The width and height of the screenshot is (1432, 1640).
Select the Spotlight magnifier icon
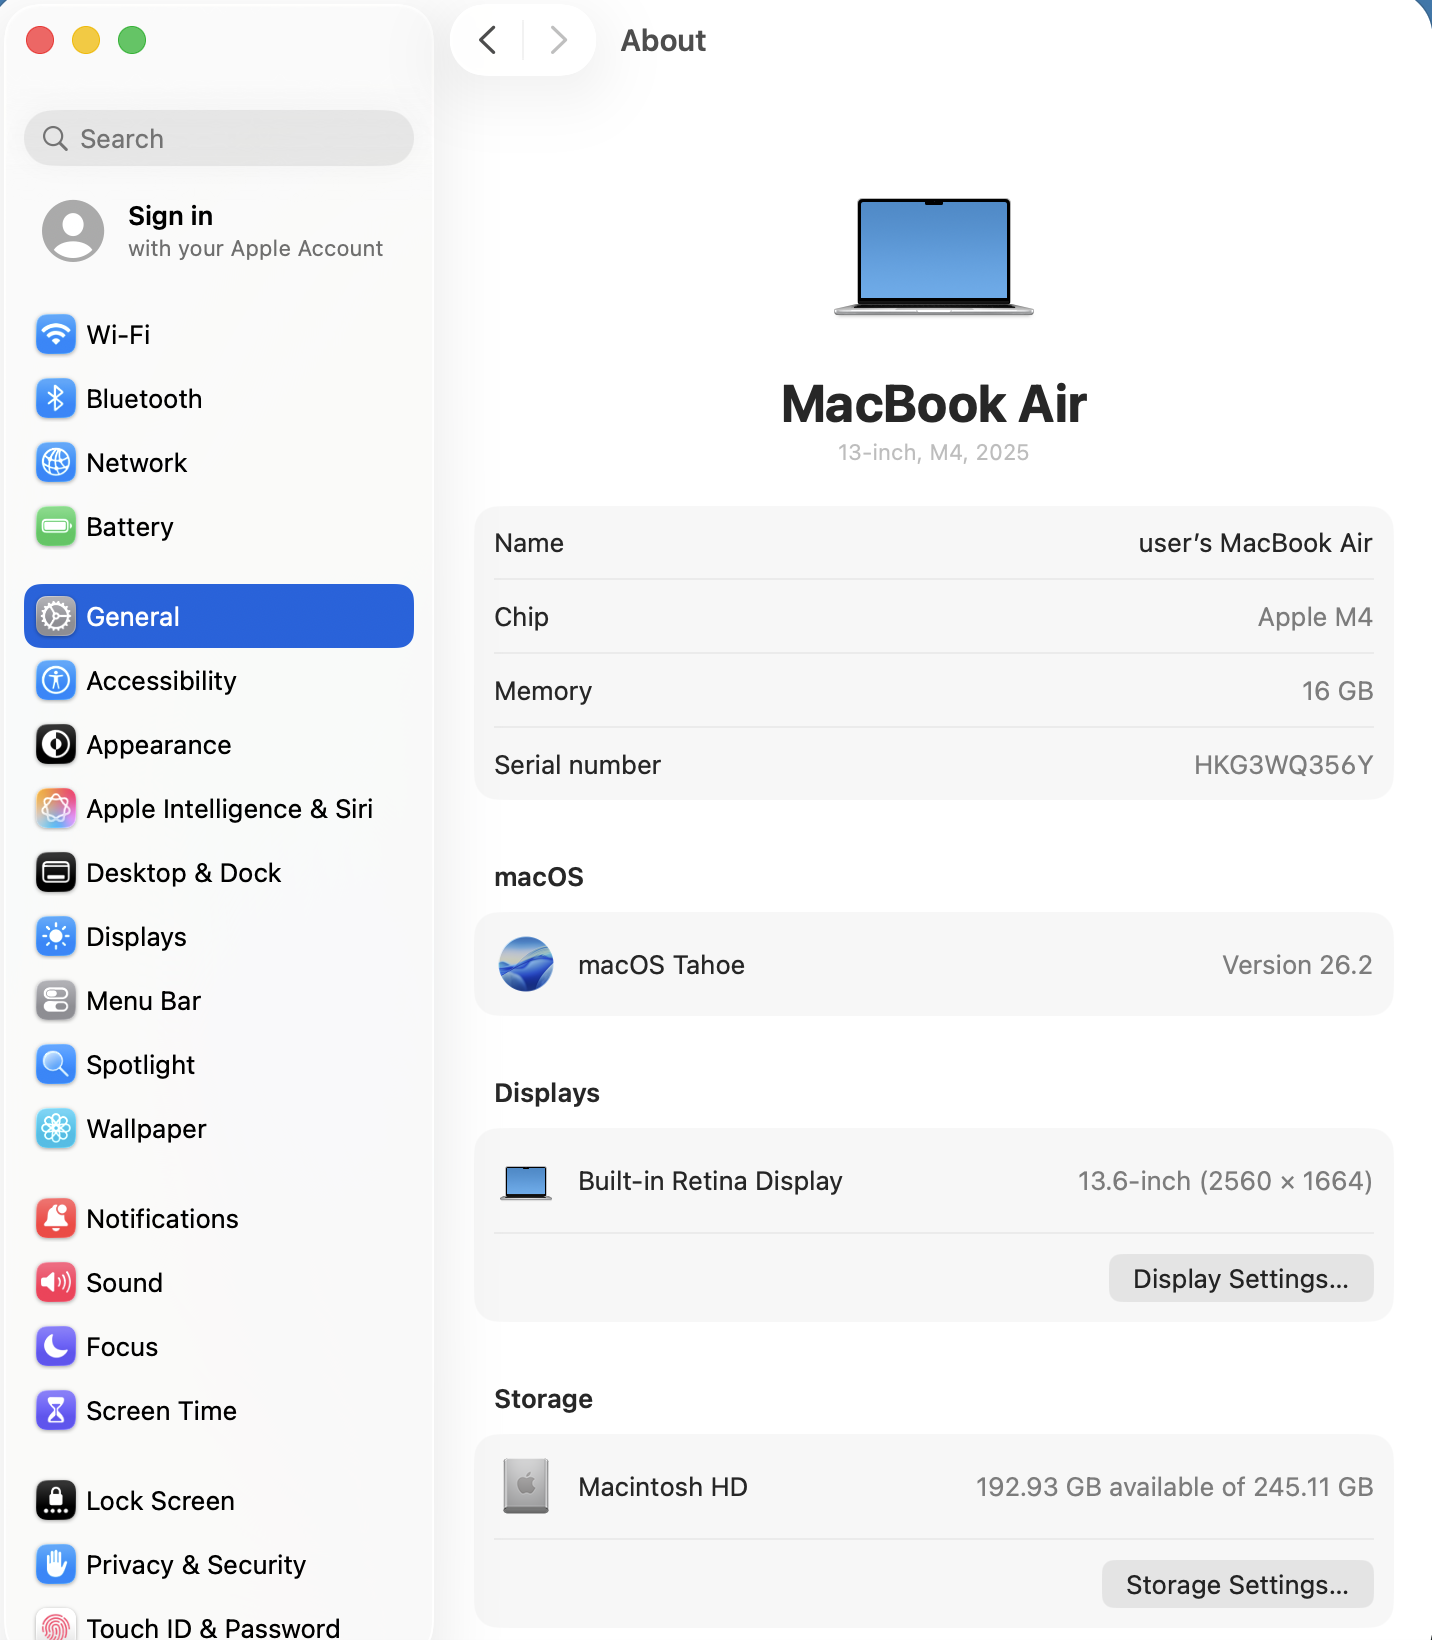point(56,1065)
